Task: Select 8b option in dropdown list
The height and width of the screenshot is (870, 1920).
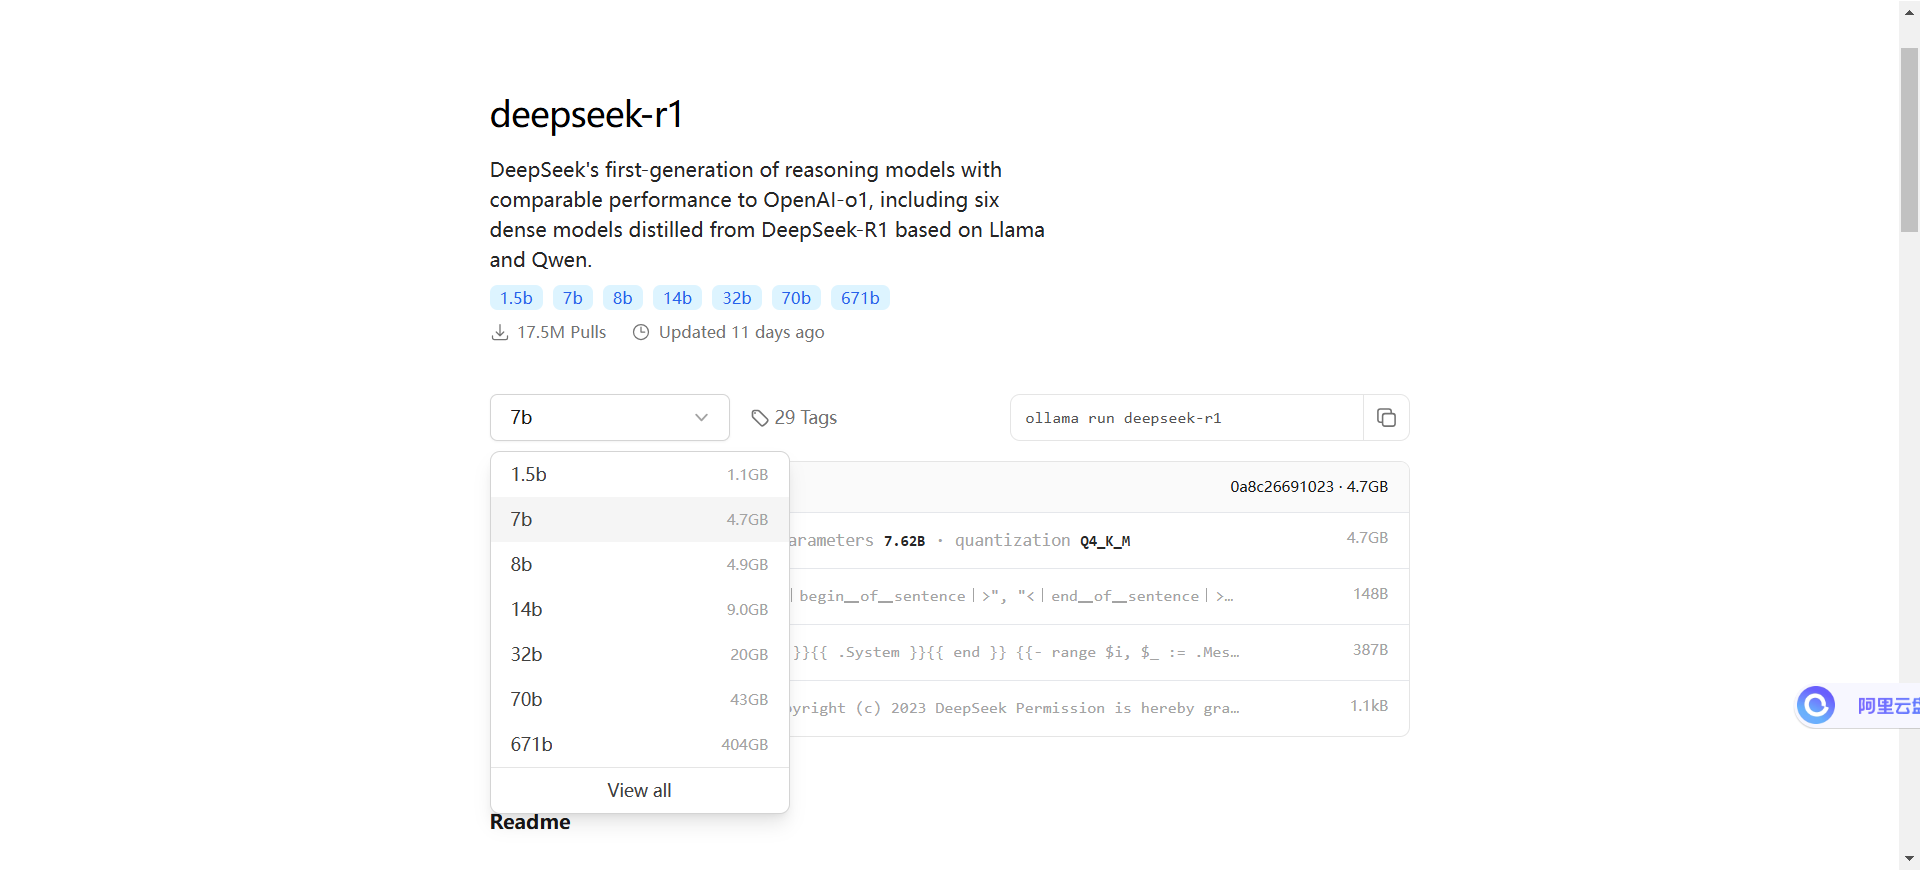Action: pos(640,565)
